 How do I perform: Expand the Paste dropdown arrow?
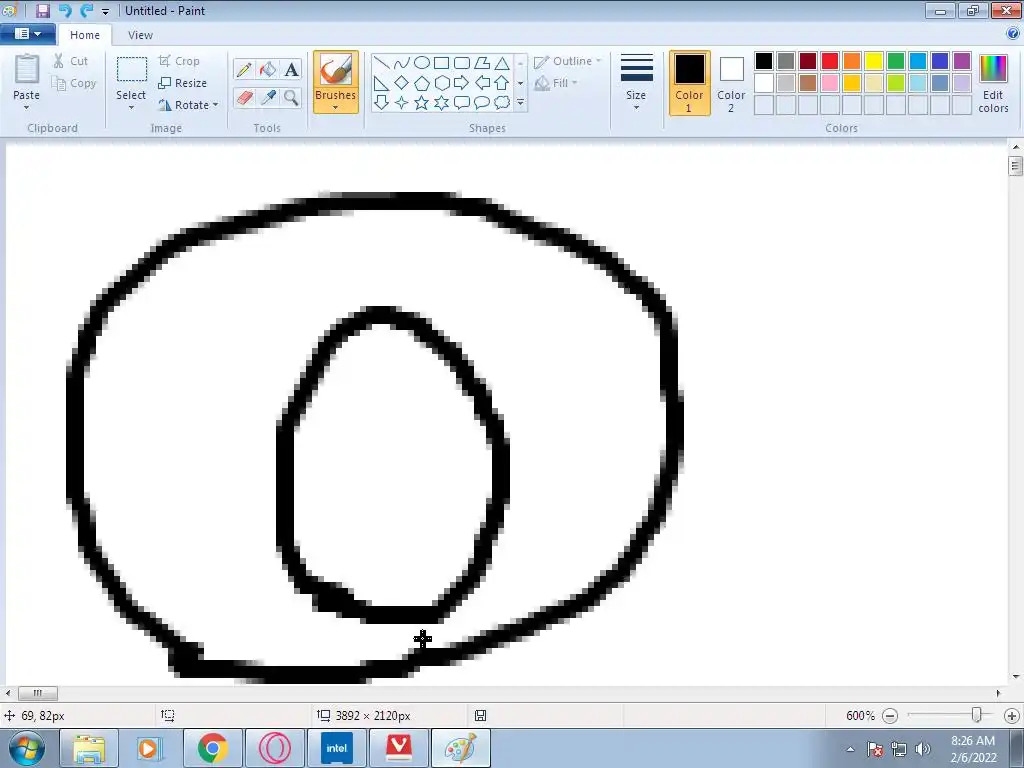point(27,108)
